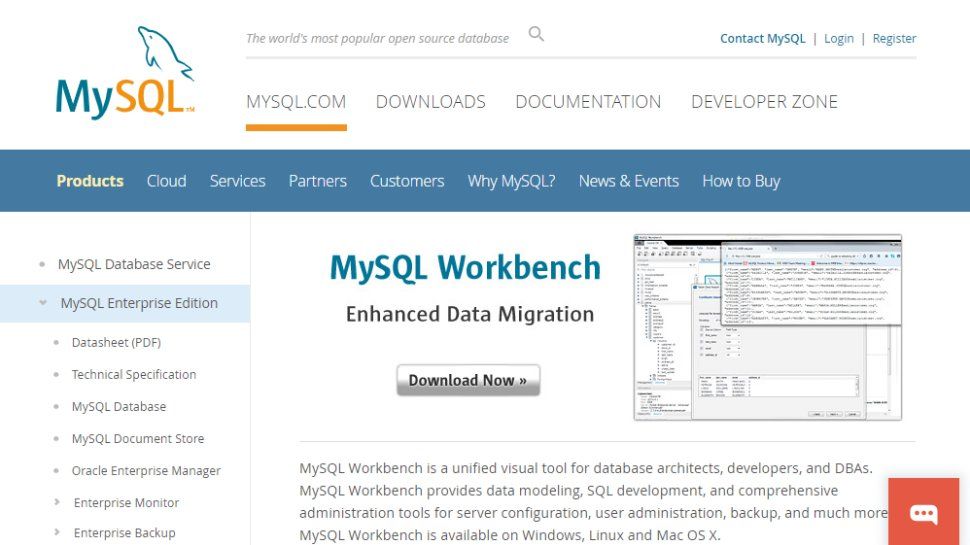
Task: Select Customers in the blue menu bar
Action: [407, 181]
